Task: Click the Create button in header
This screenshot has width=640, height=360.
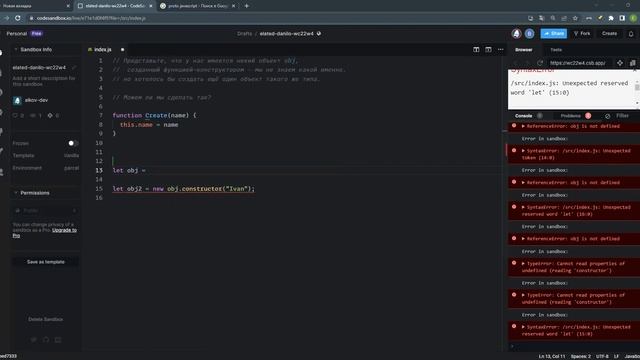Action: [x=609, y=33]
